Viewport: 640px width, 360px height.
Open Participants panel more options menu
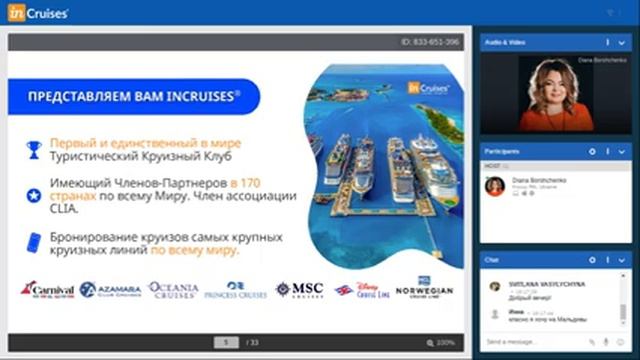607,151
